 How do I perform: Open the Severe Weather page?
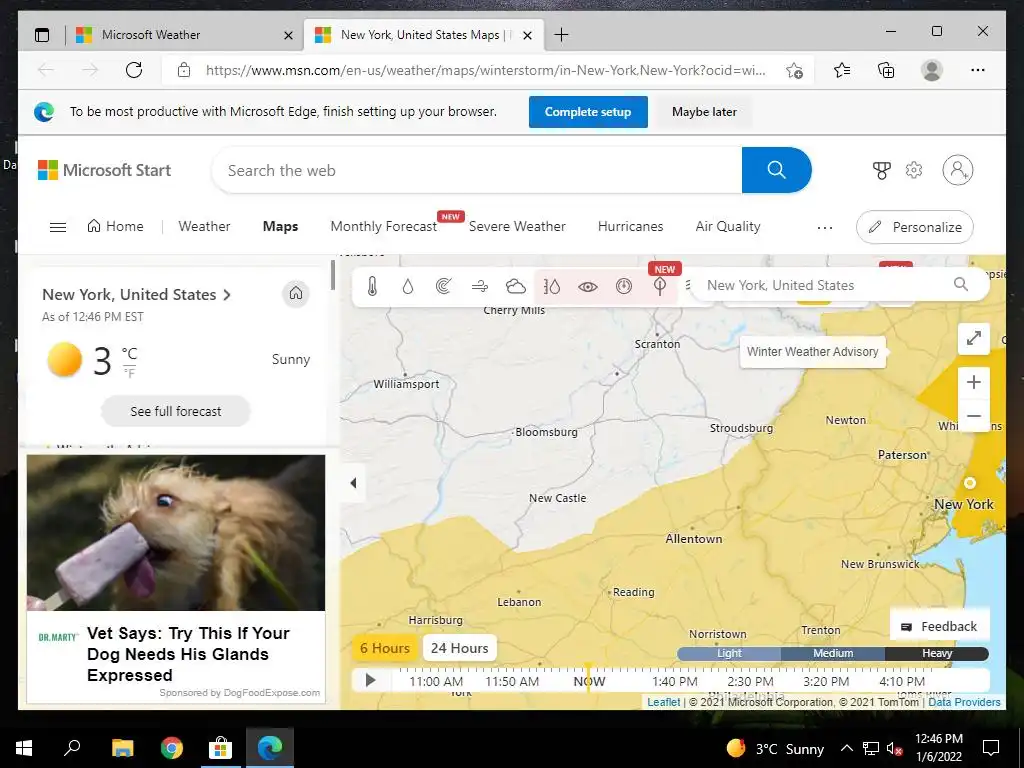pos(517,226)
